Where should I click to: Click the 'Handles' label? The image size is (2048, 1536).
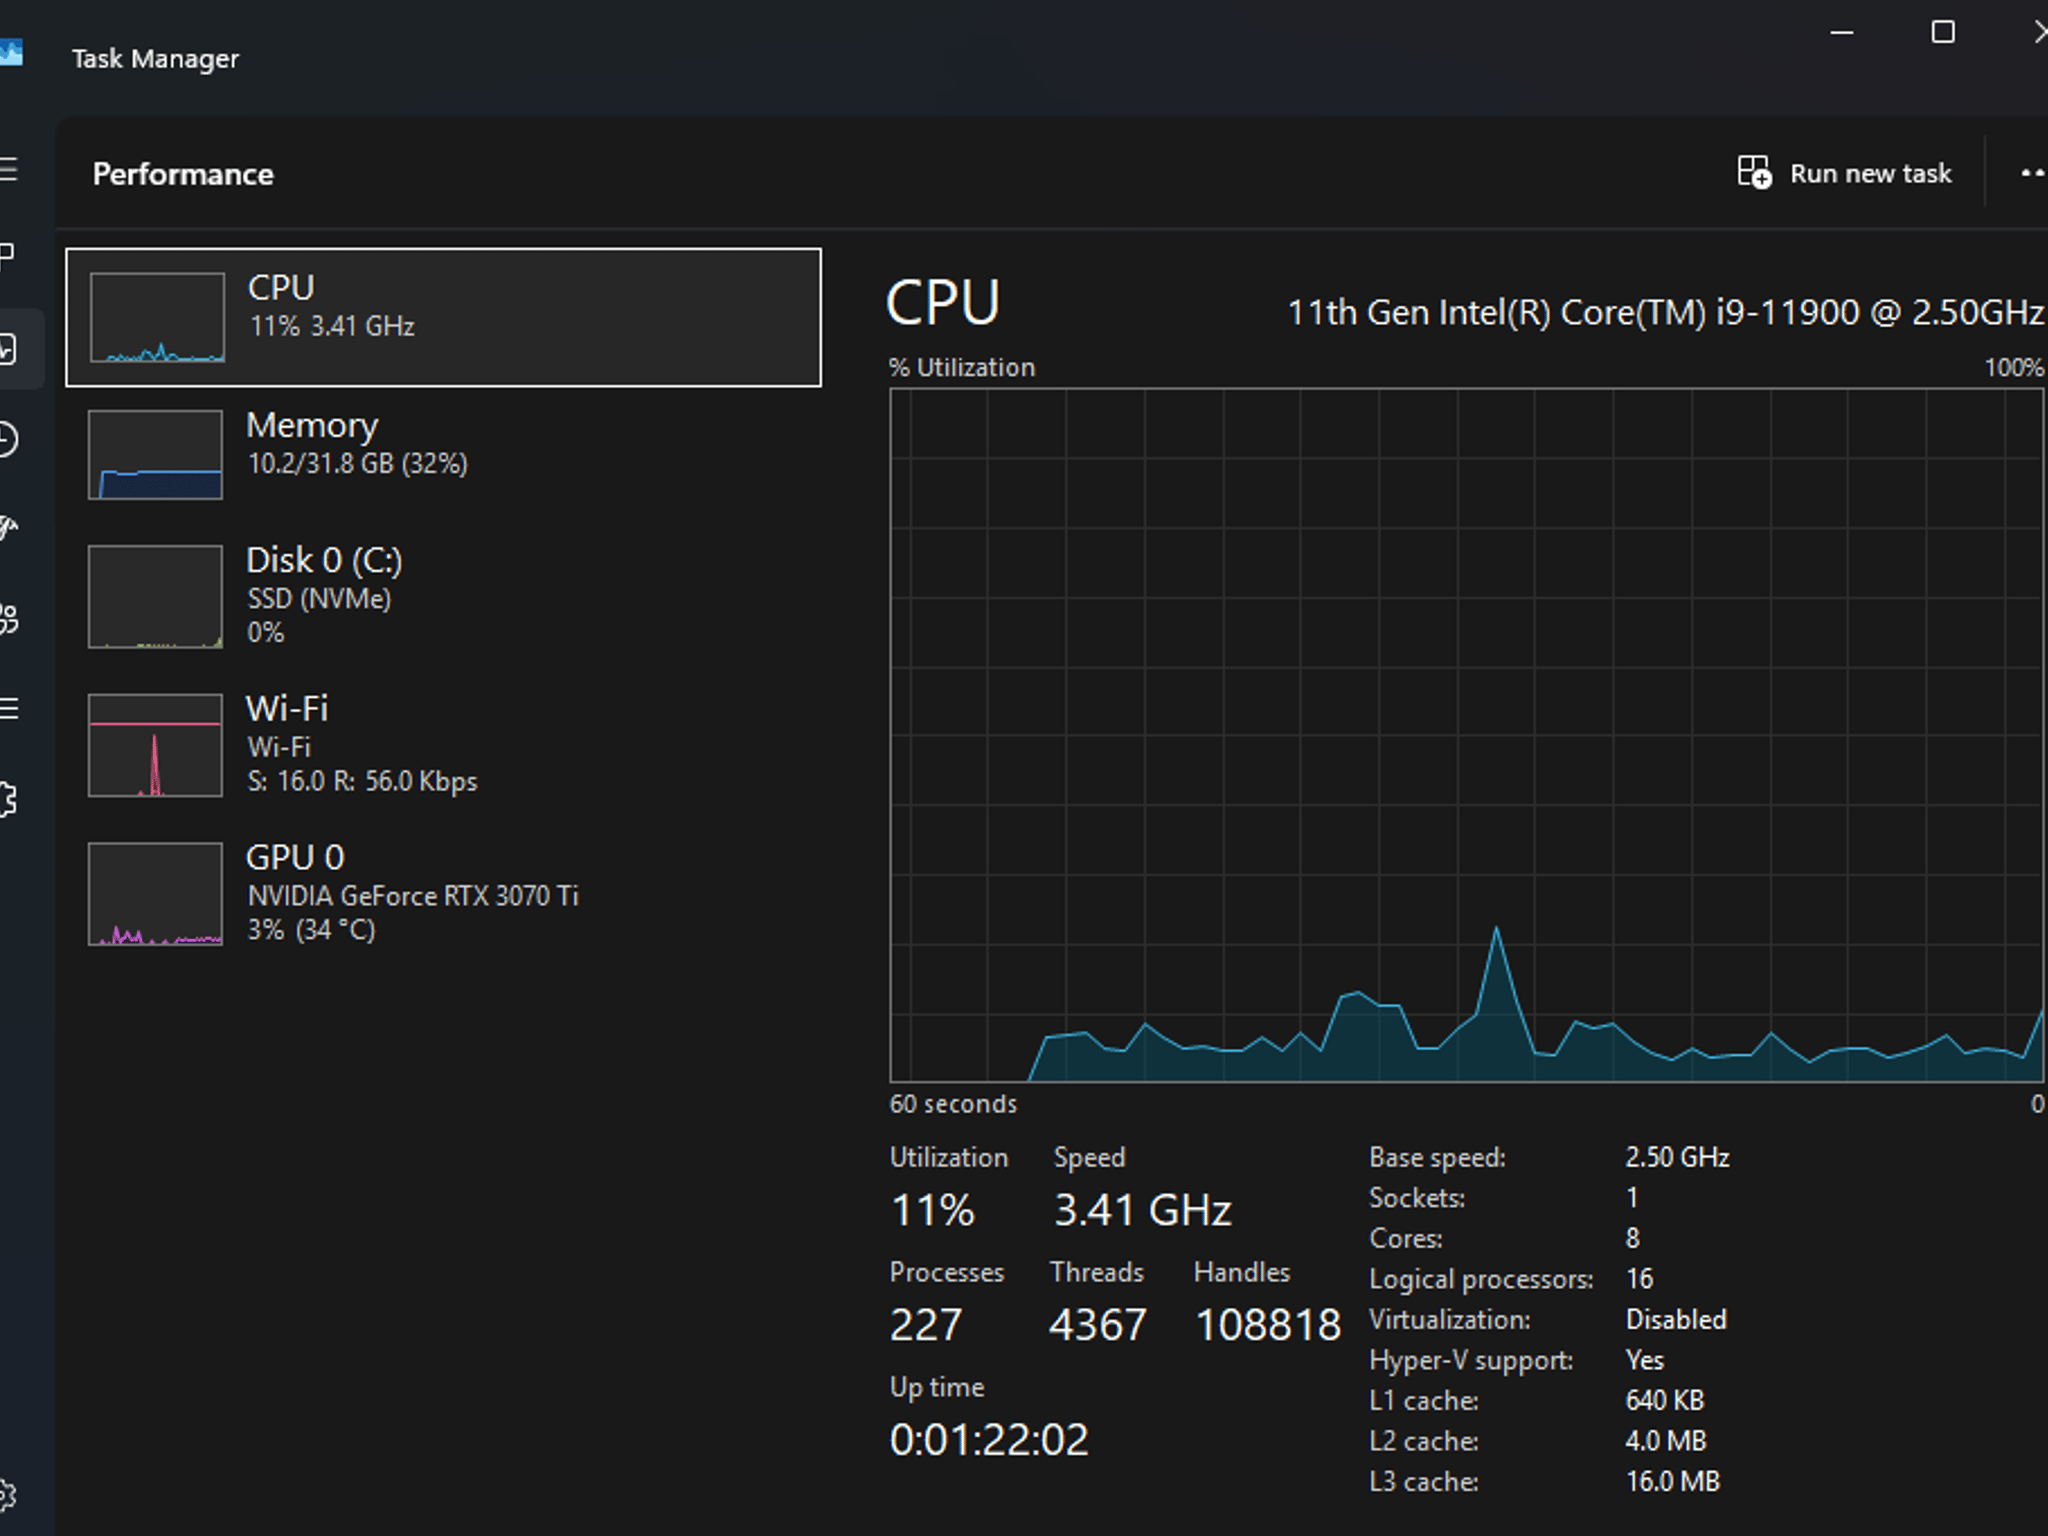(x=1242, y=1272)
